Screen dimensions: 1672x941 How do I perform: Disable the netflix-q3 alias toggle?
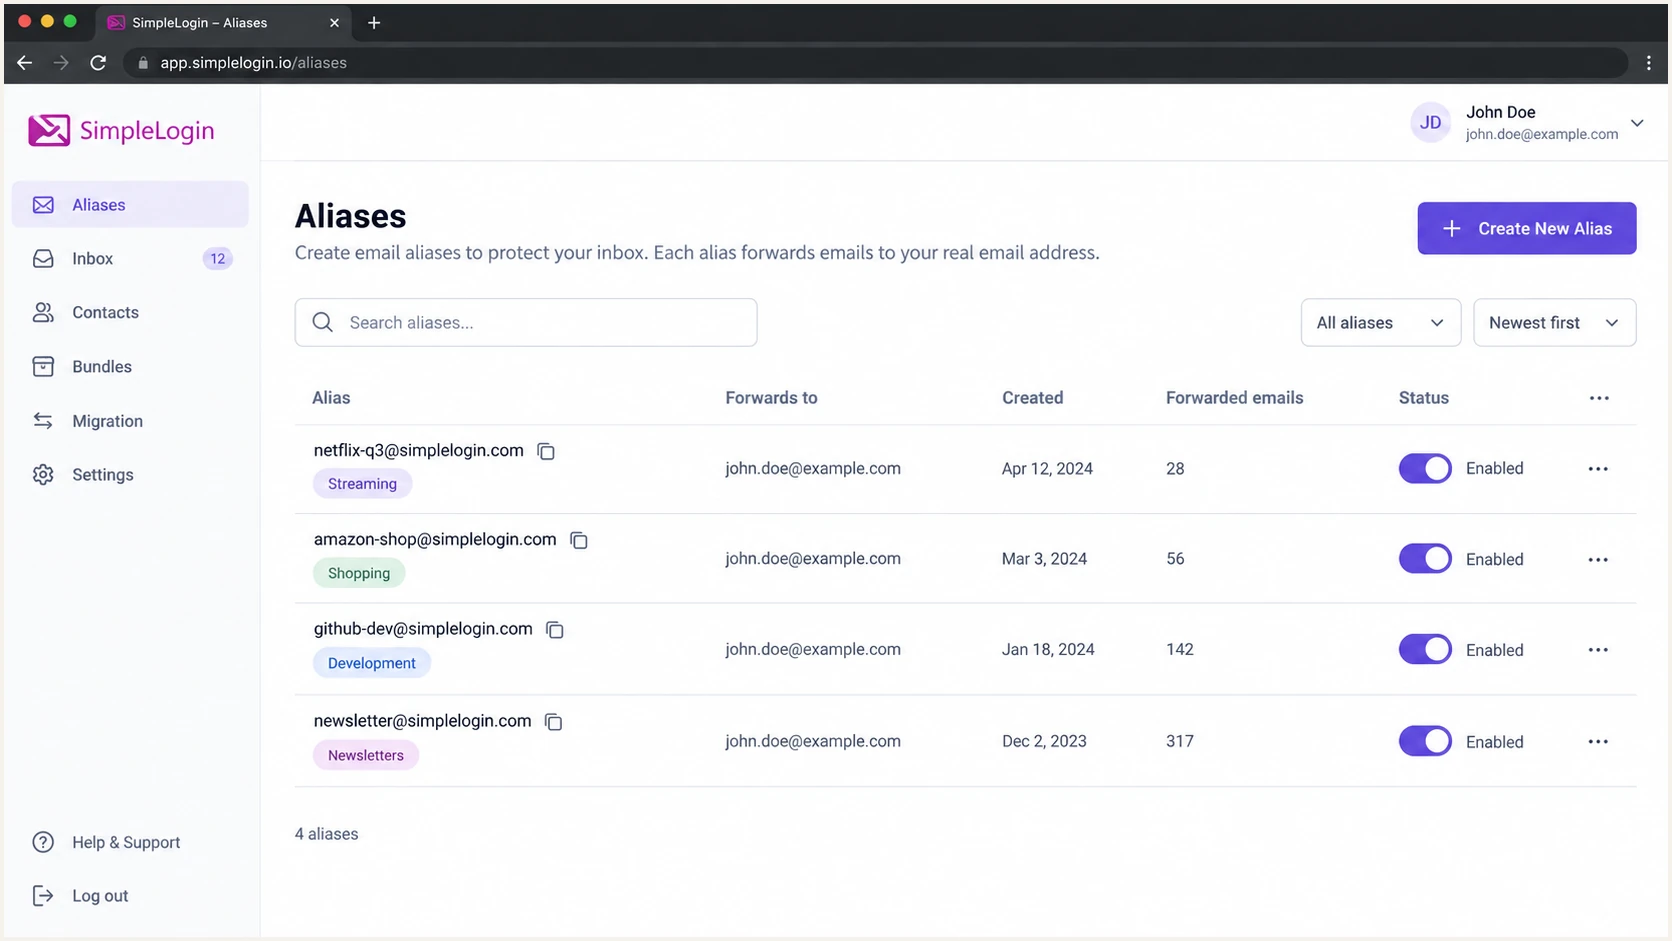click(x=1425, y=468)
